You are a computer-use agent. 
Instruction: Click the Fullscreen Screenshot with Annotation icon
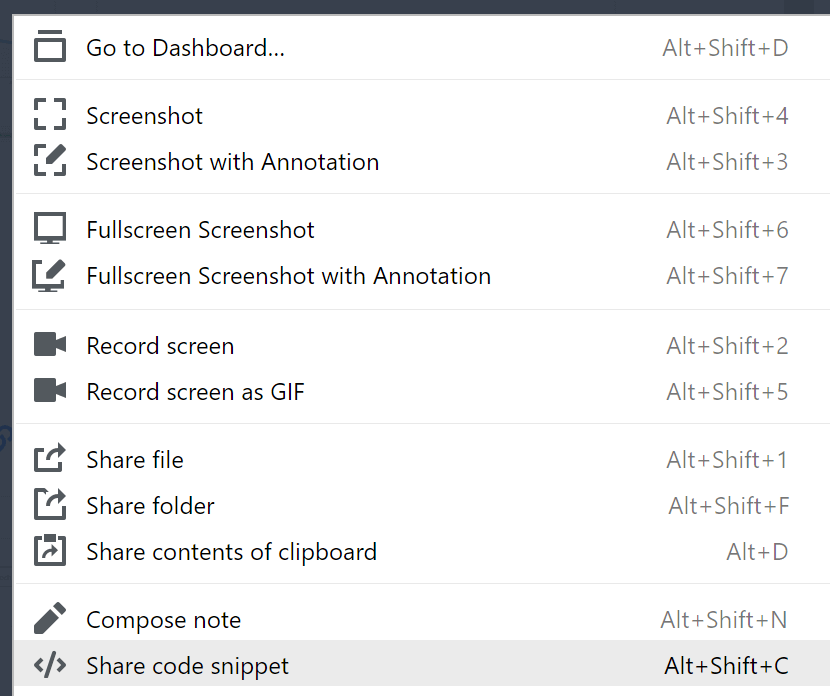[x=49, y=275]
